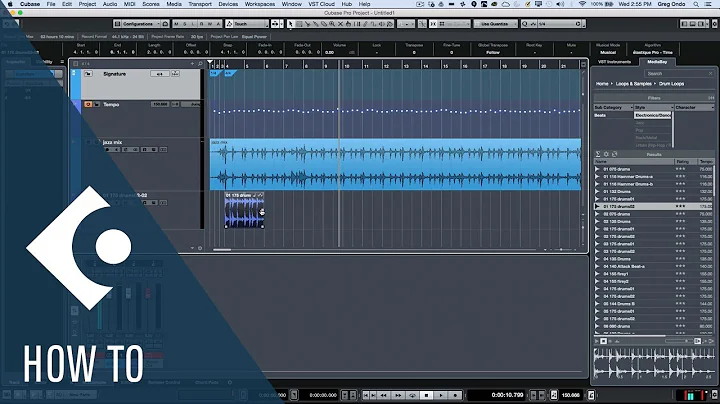Preview the 02 070-drums loop

tap(597, 214)
